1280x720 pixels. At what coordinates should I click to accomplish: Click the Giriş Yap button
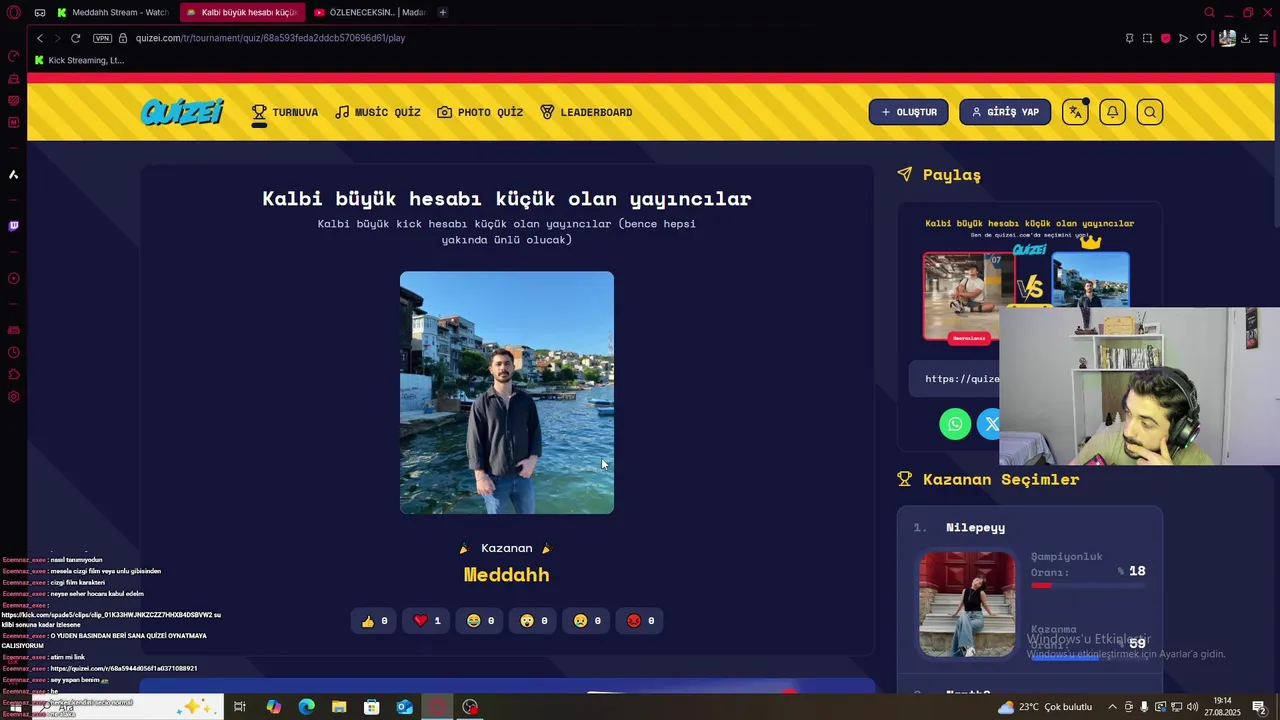tap(1005, 112)
